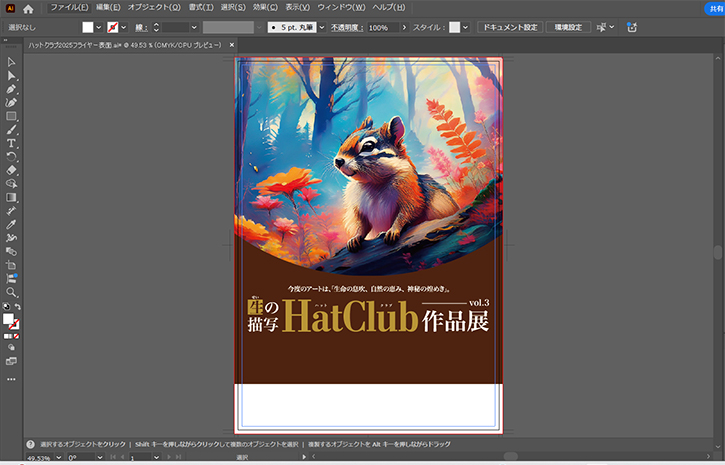The width and height of the screenshot is (725, 465).
Task: Click the Home icon in top bar
Action: click(28, 8)
